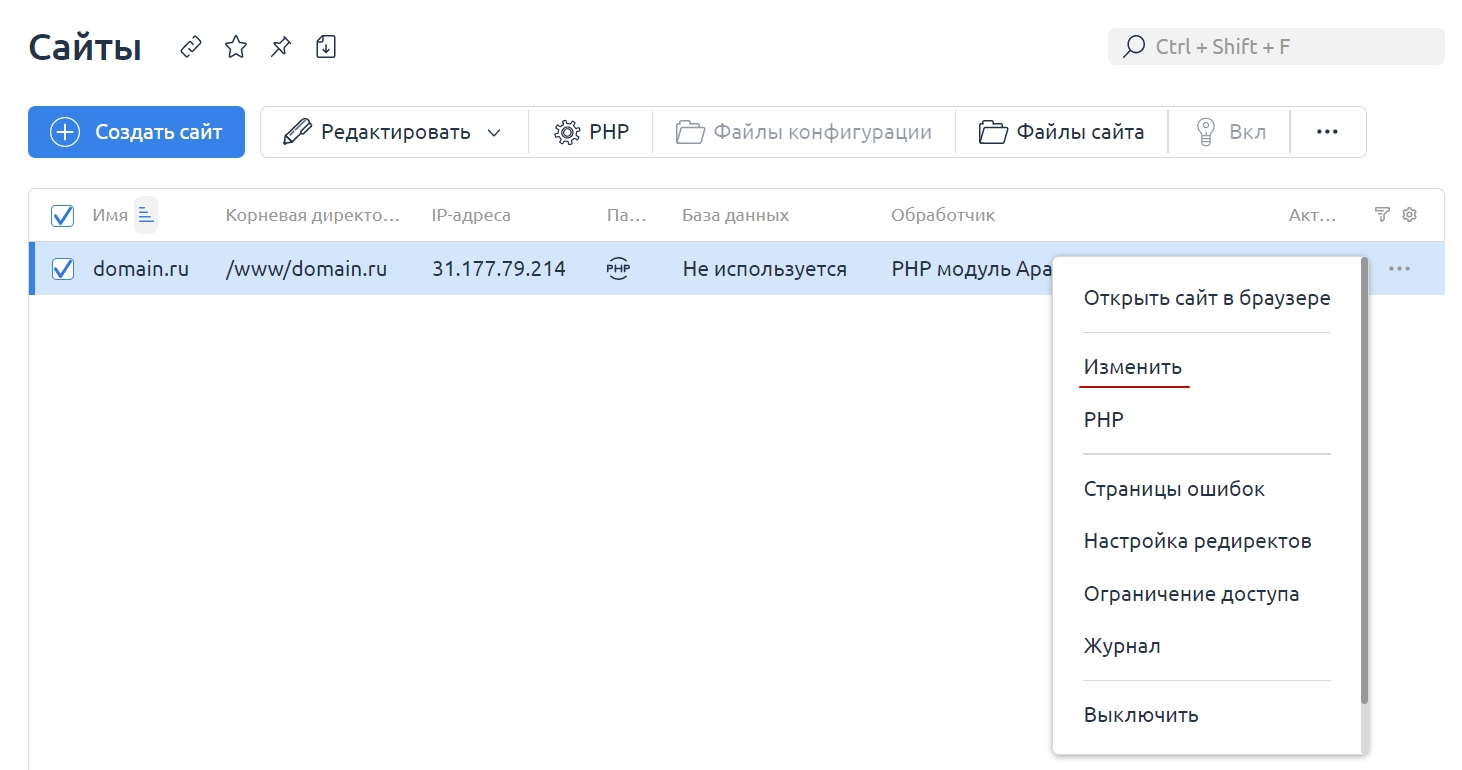Open table column settings gear icon
Image resolution: width=1462 pixels, height=770 pixels.
[x=1410, y=215]
